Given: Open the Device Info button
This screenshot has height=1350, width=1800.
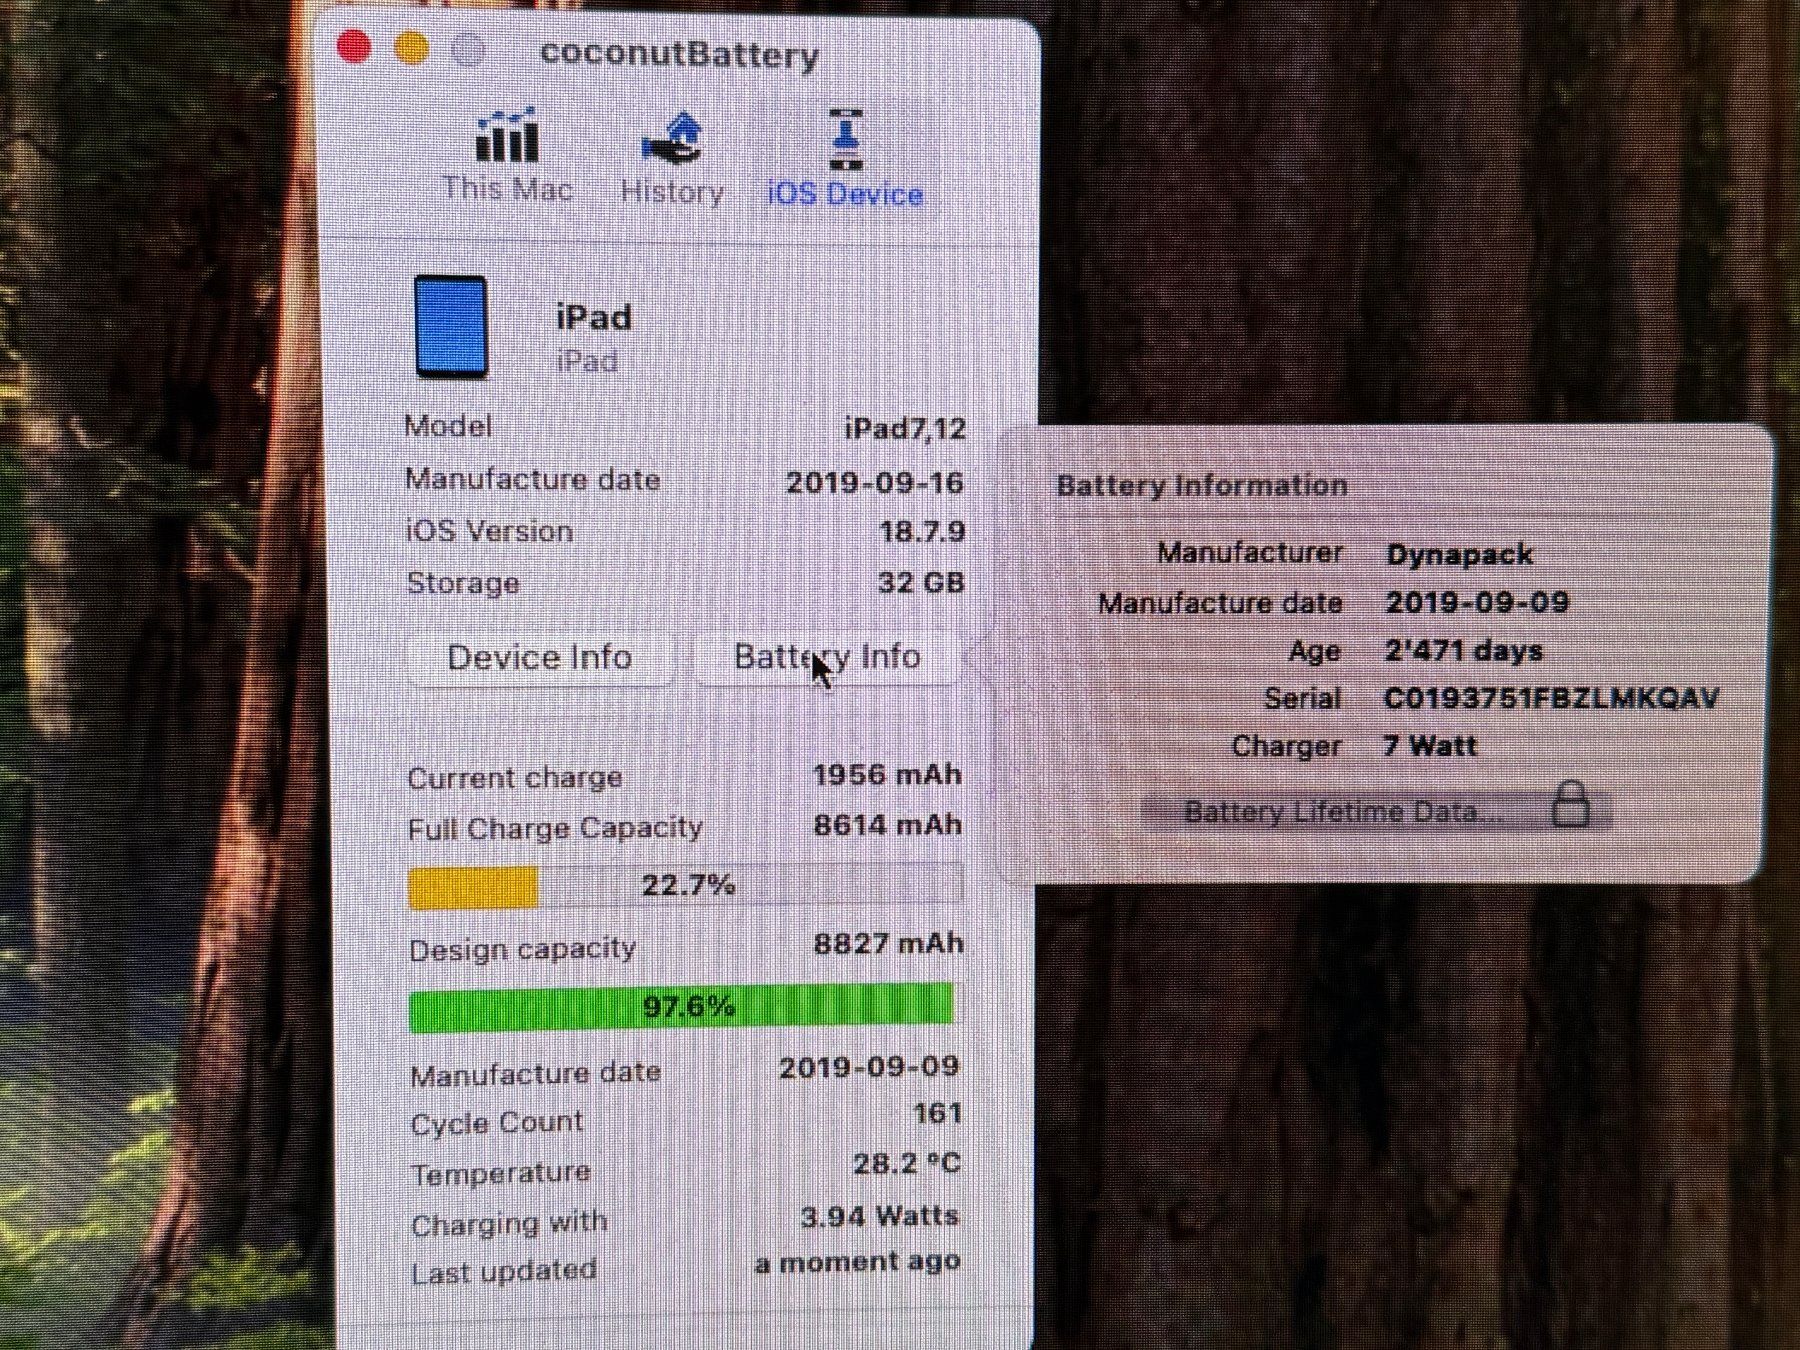Looking at the screenshot, I should click(540, 657).
